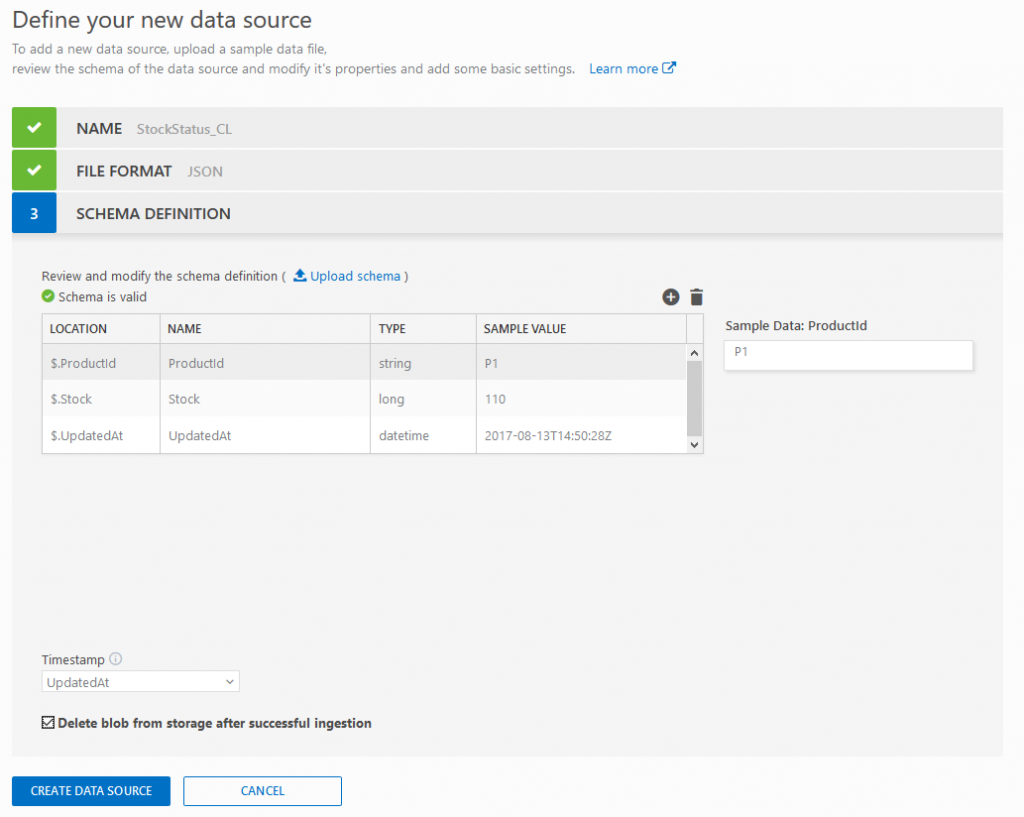Click the CREATE DATA SOURCE button
Screen dimensions: 1024x817
click(90, 791)
